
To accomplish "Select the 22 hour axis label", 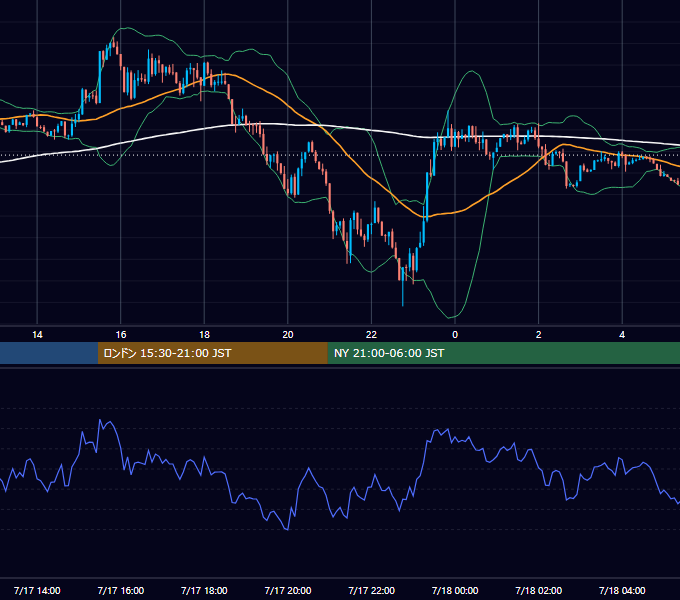I will 371,335.
